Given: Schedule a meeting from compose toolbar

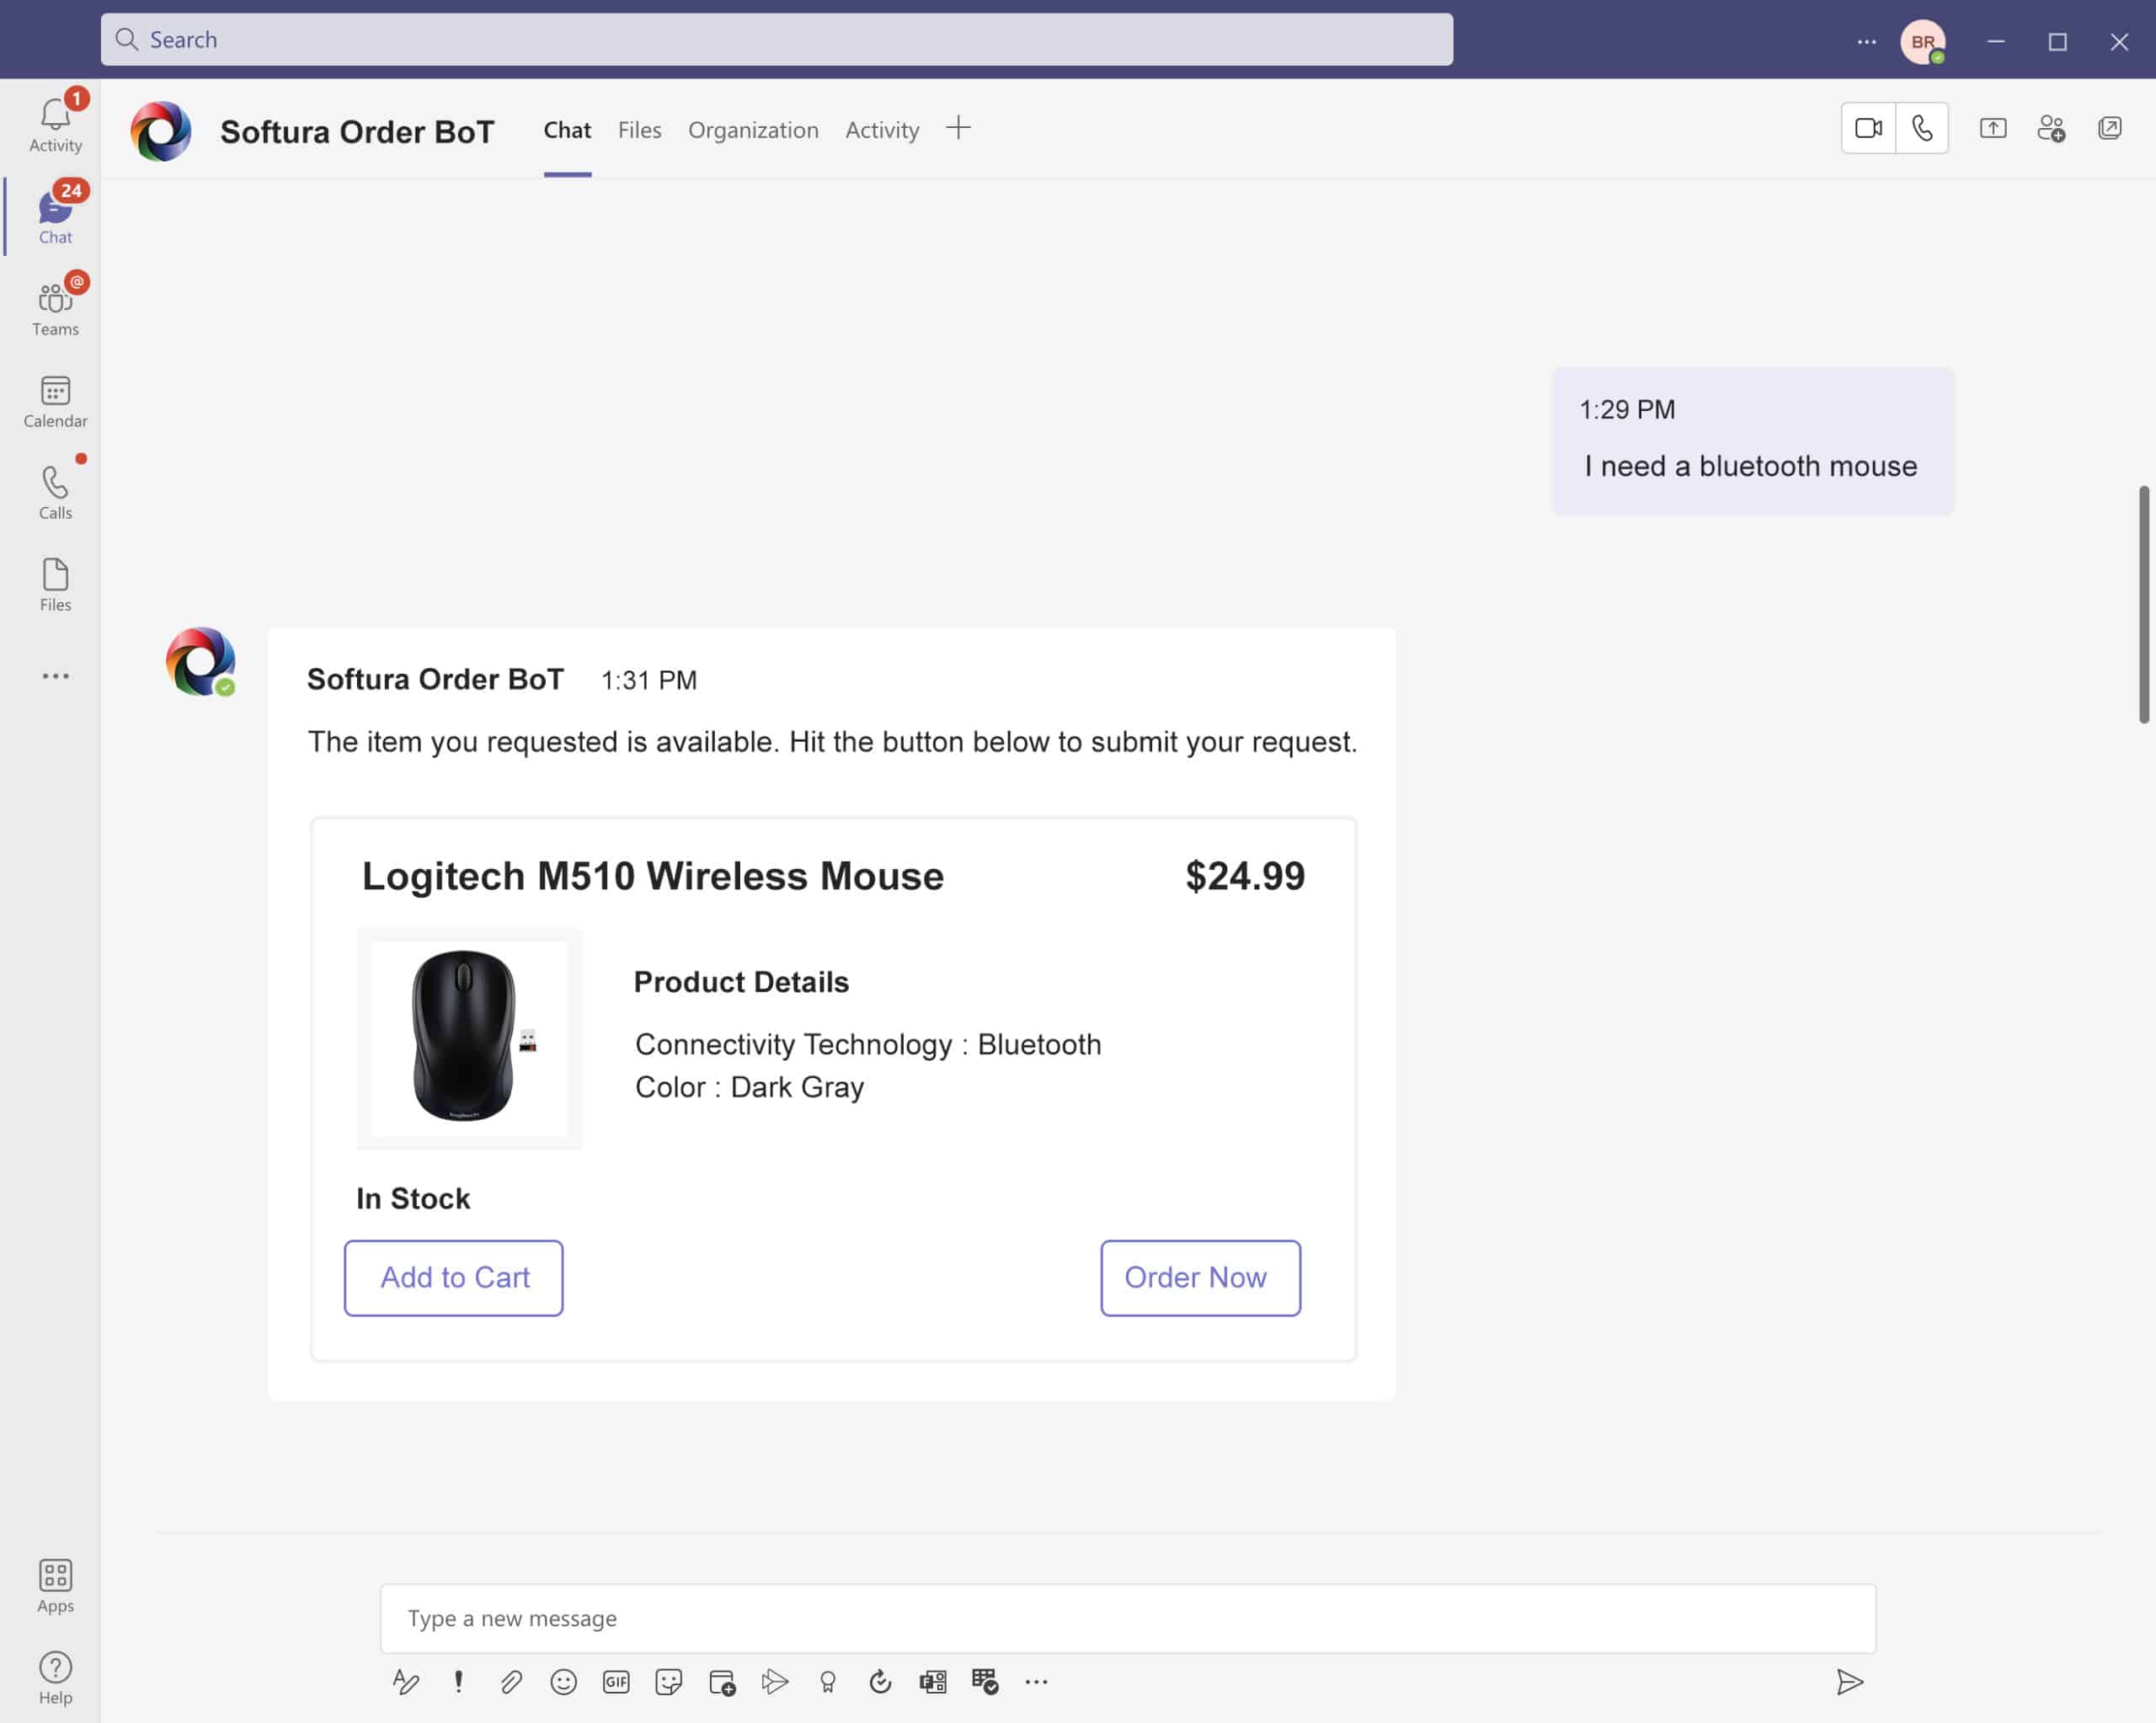Looking at the screenshot, I should pos(722,1682).
